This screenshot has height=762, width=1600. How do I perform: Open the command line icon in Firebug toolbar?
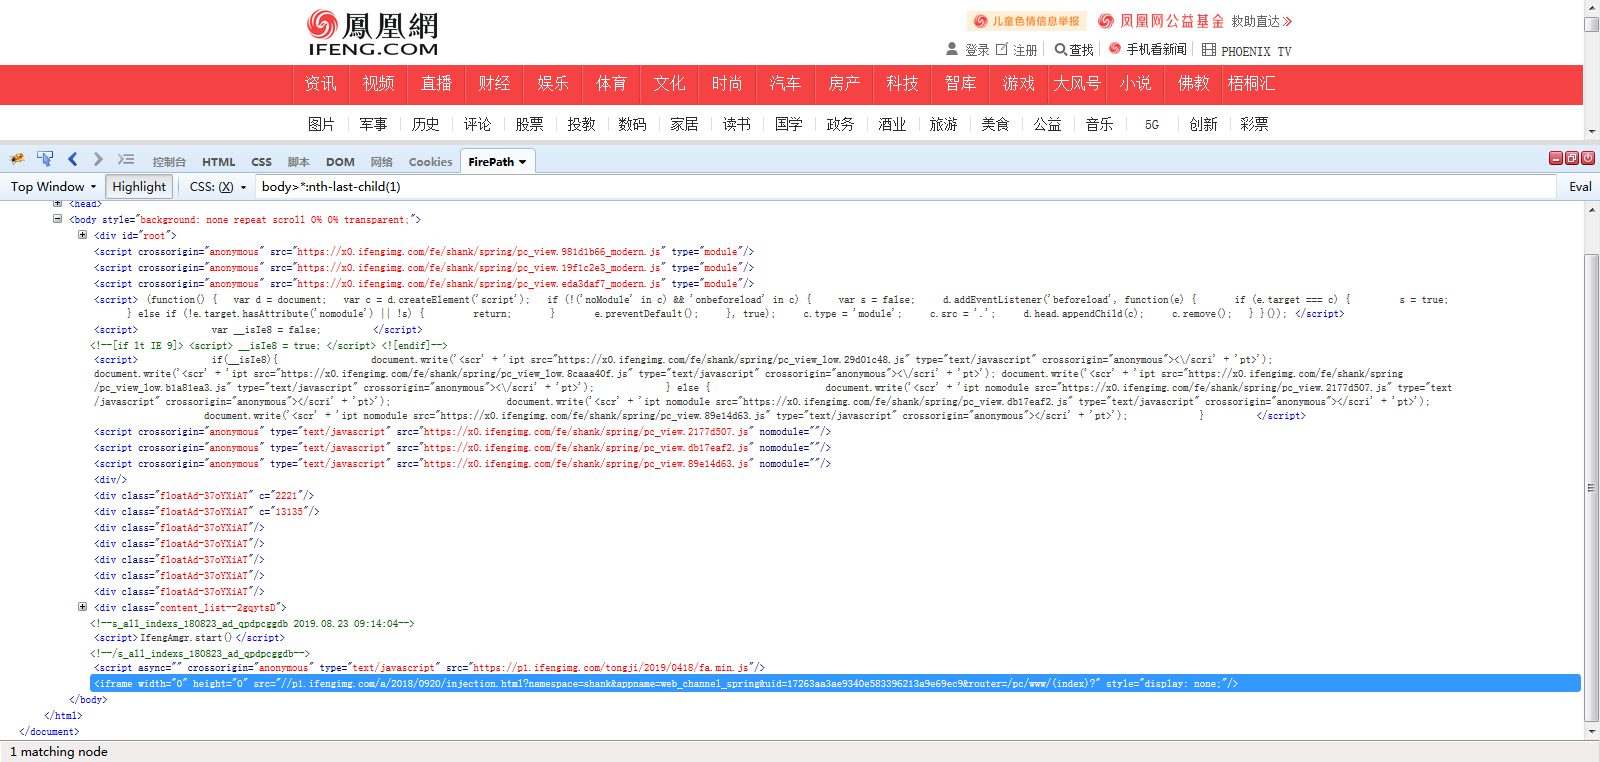click(x=126, y=159)
